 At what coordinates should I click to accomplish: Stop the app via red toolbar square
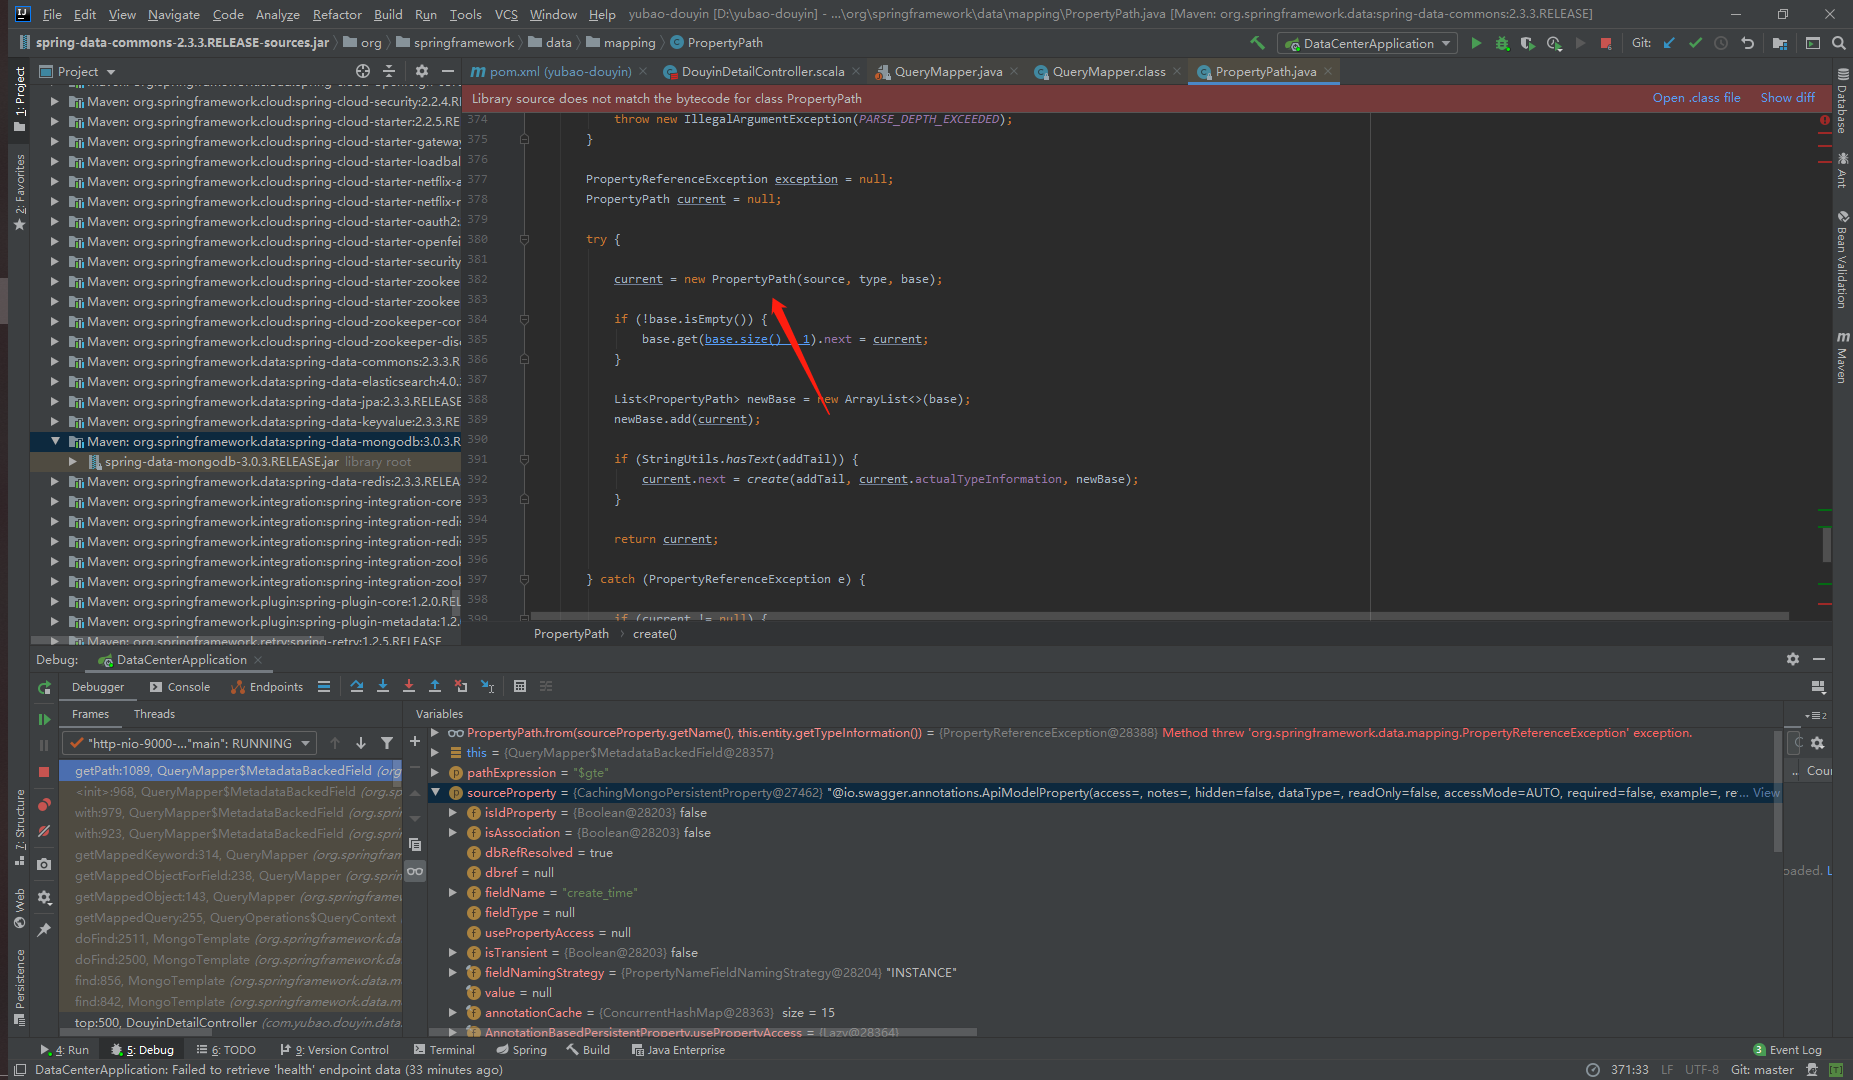pyautogui.click(x=1606, y=43)
